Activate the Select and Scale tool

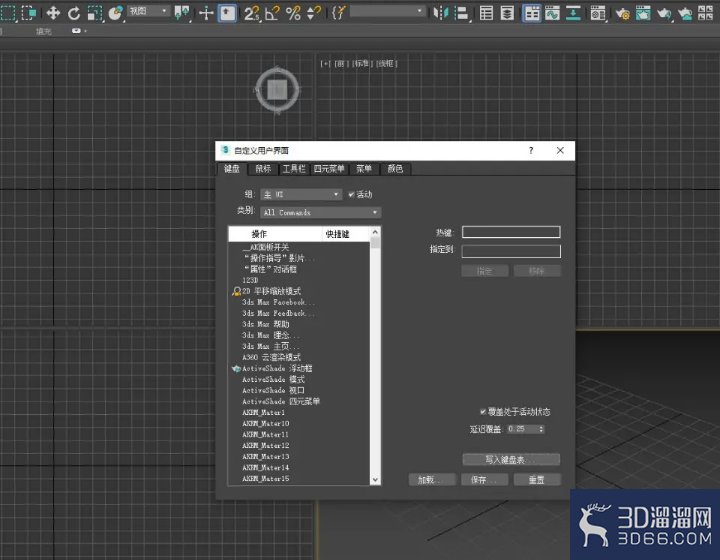click(x=95, y=13)
